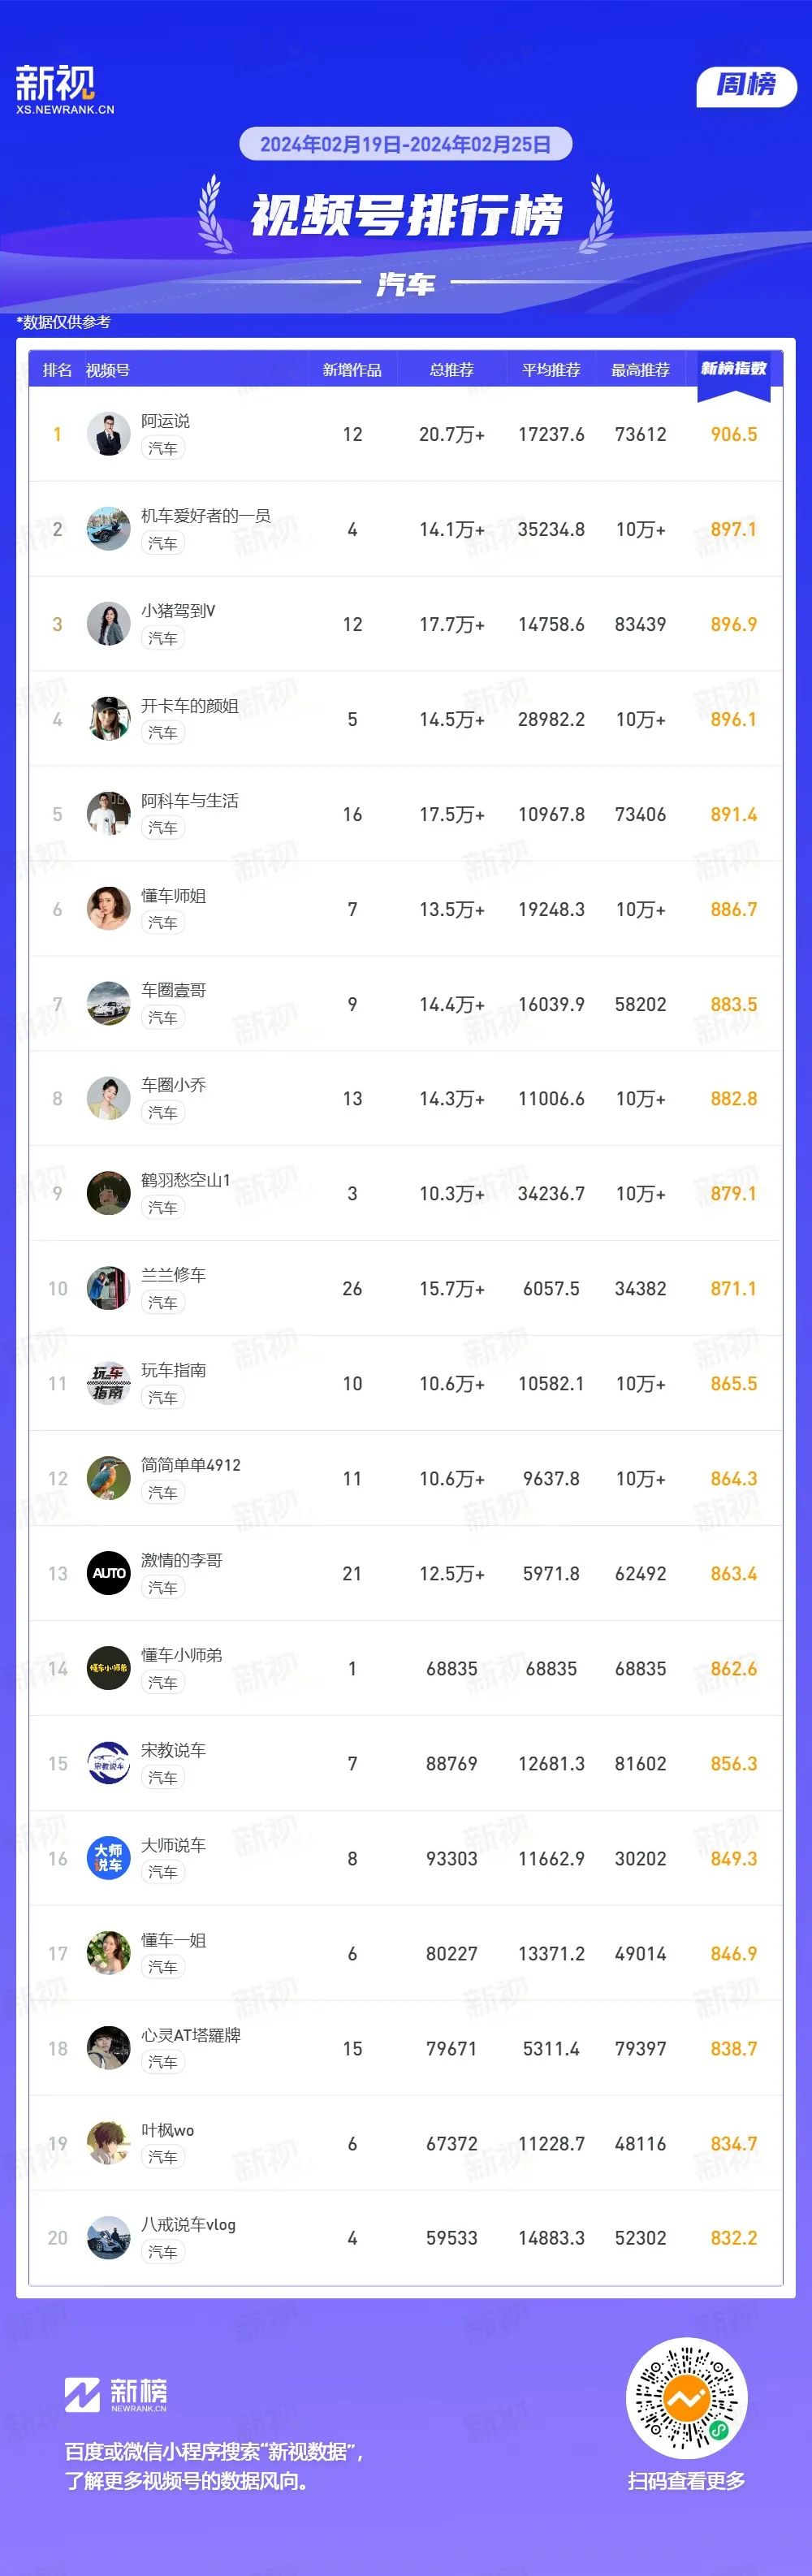The width and height of the screenshot is (812, 2576).
Task: Click the 平均推荐 column header
Action: pyautogui.click(x=551, y=370)
